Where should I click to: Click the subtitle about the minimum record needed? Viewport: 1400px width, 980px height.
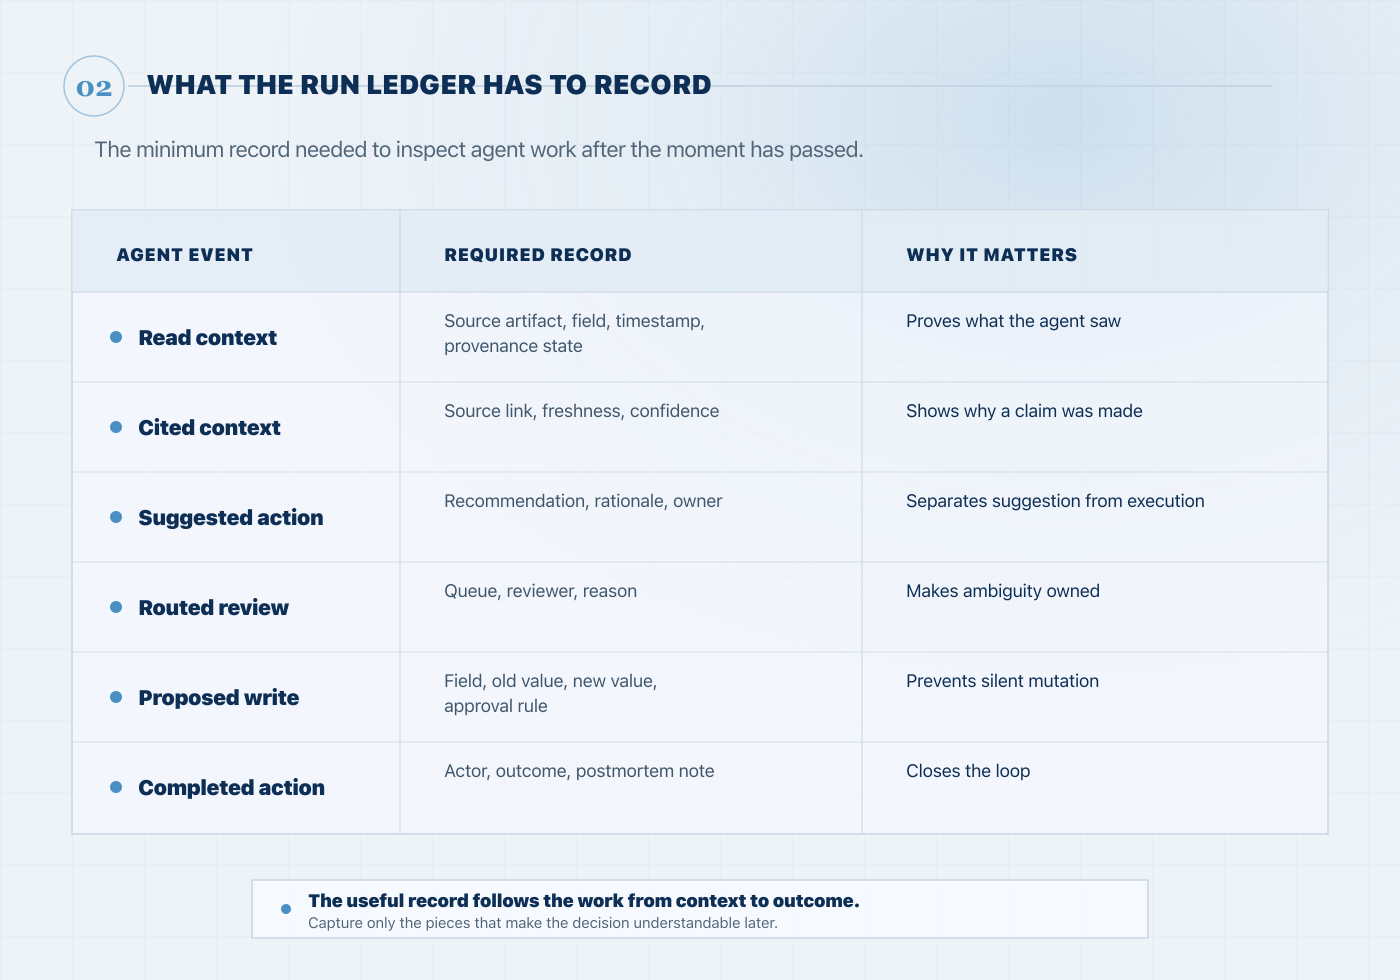(x=479, y=150)
